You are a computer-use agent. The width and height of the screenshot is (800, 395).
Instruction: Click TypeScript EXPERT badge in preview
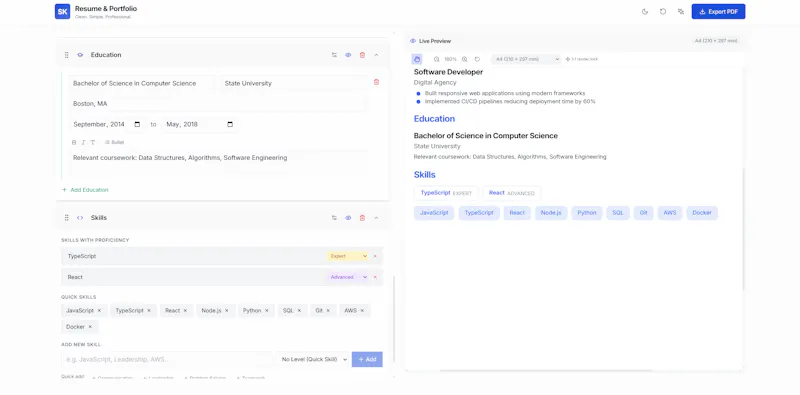click(x=446, y=193)
